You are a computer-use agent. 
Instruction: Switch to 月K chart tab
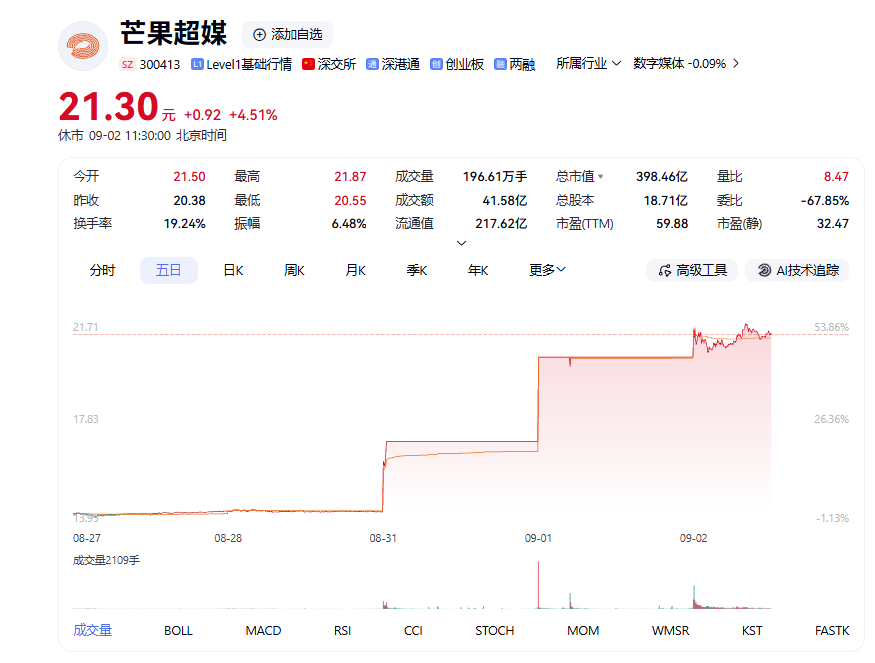tap(355, 271)
